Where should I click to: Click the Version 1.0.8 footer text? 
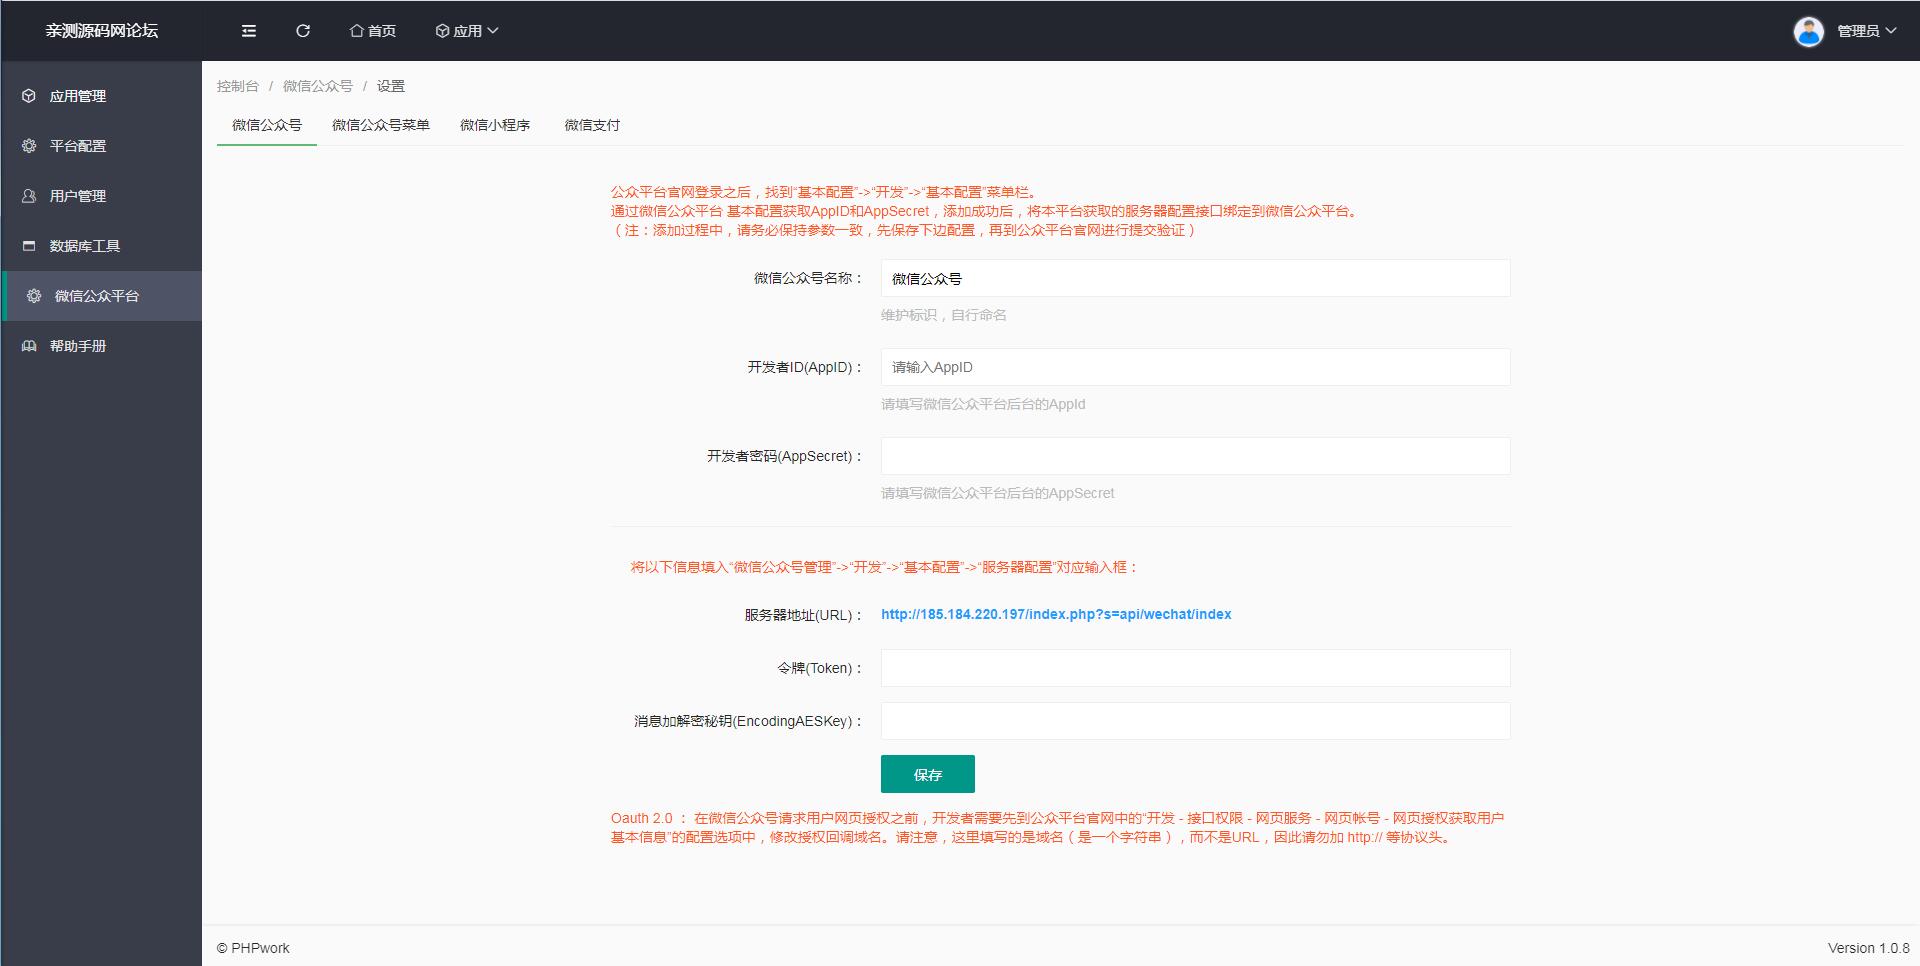point(1868,948)
